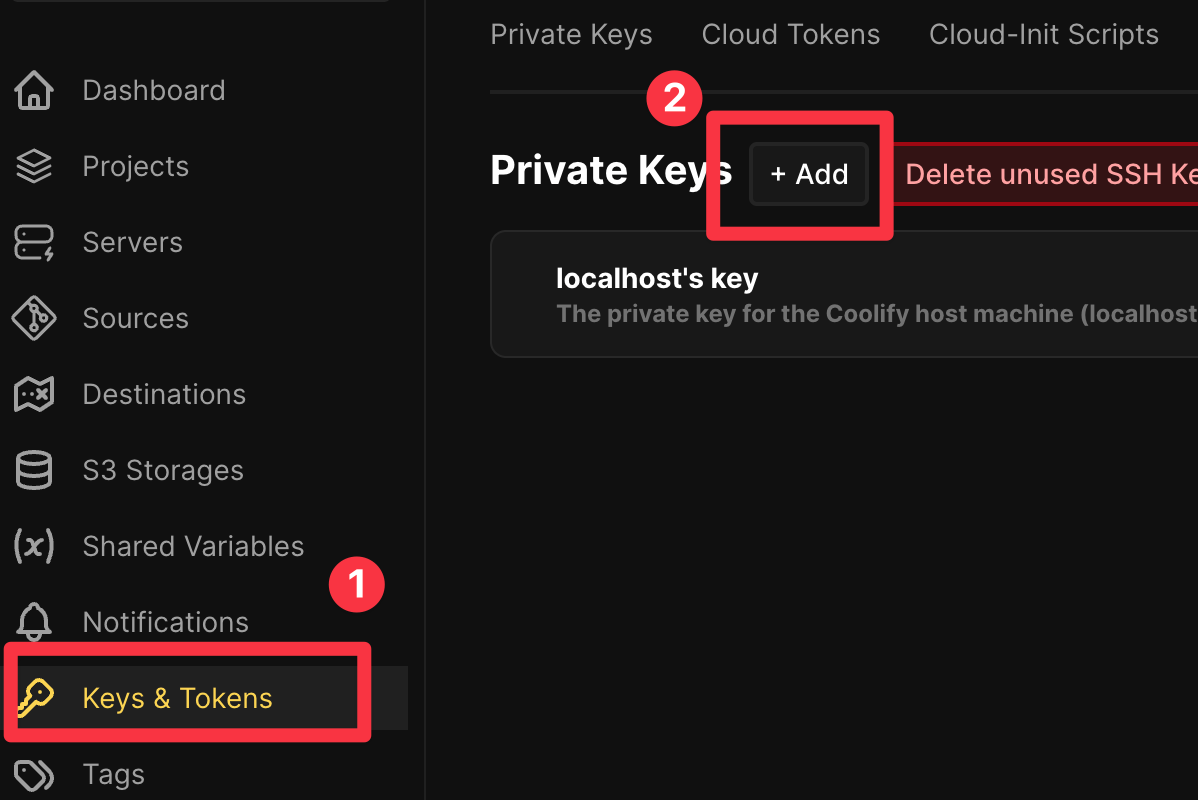Click the git Sources icon
The width and height of the screenshot is (1198, 800).
34,319
